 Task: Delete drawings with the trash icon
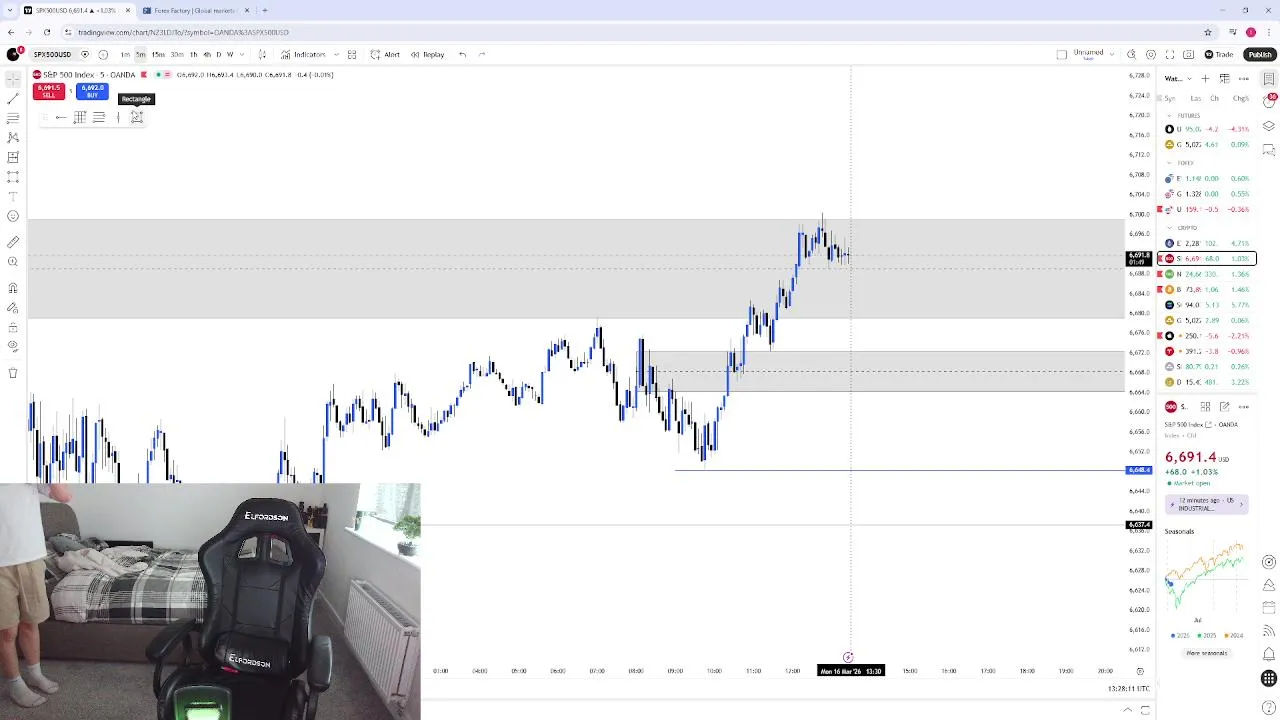coord(13,373)
